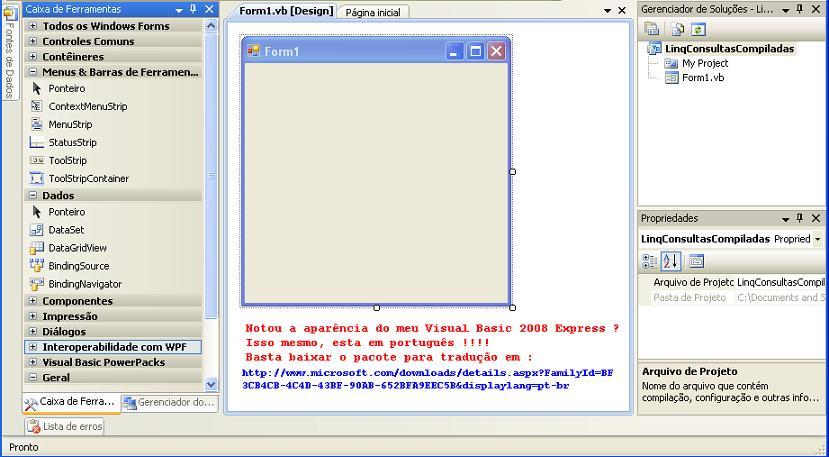Image resolution: width=829 pixels, height=457 pixels.
Task: Click LinqConsultasCompiladas project icon
Action: (655, 49)
